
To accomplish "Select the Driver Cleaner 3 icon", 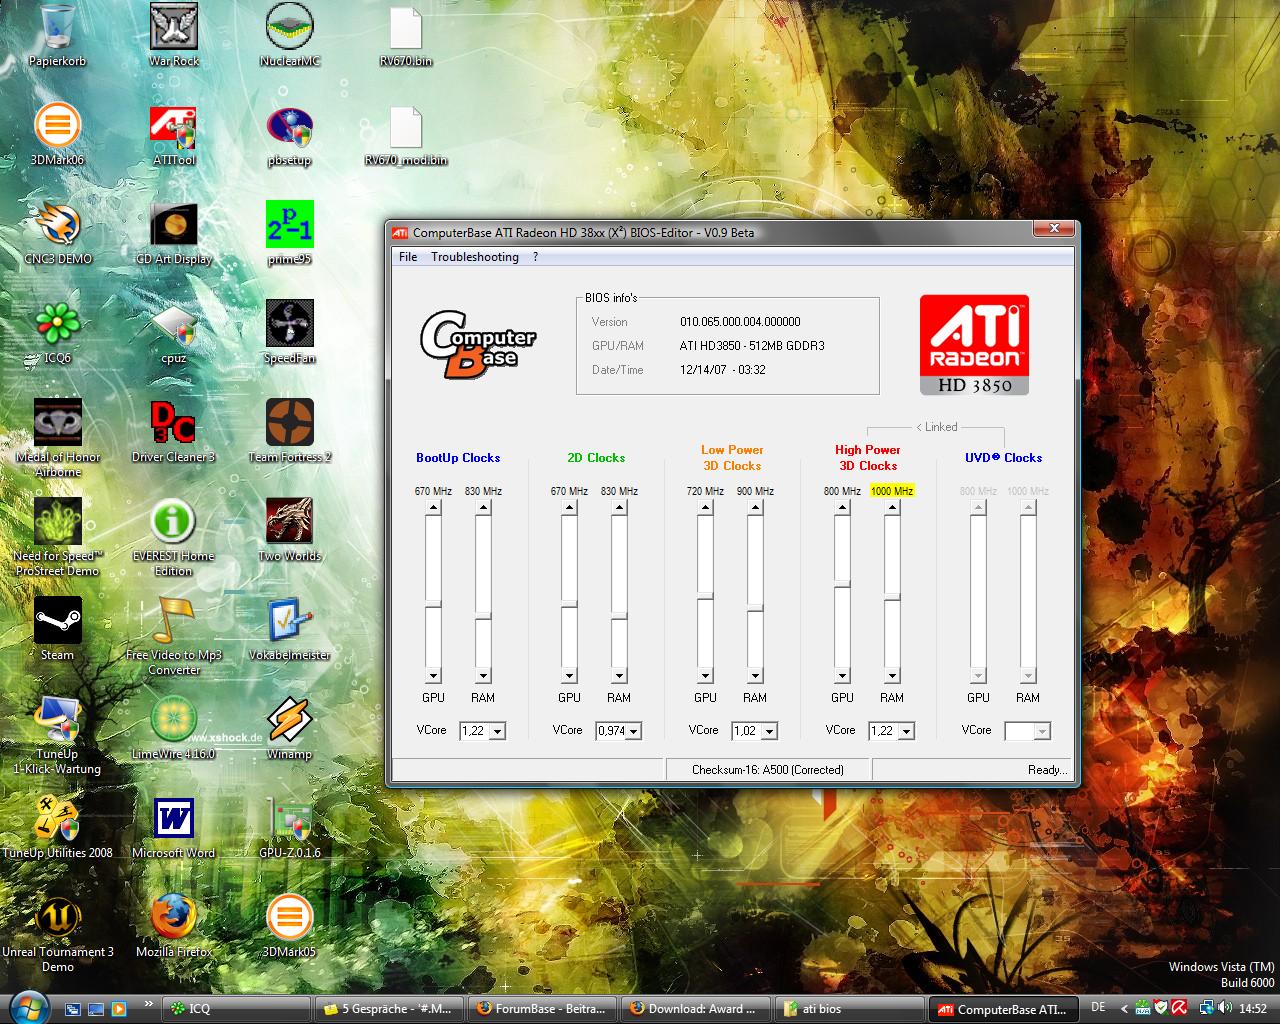I will coord(174,432).
